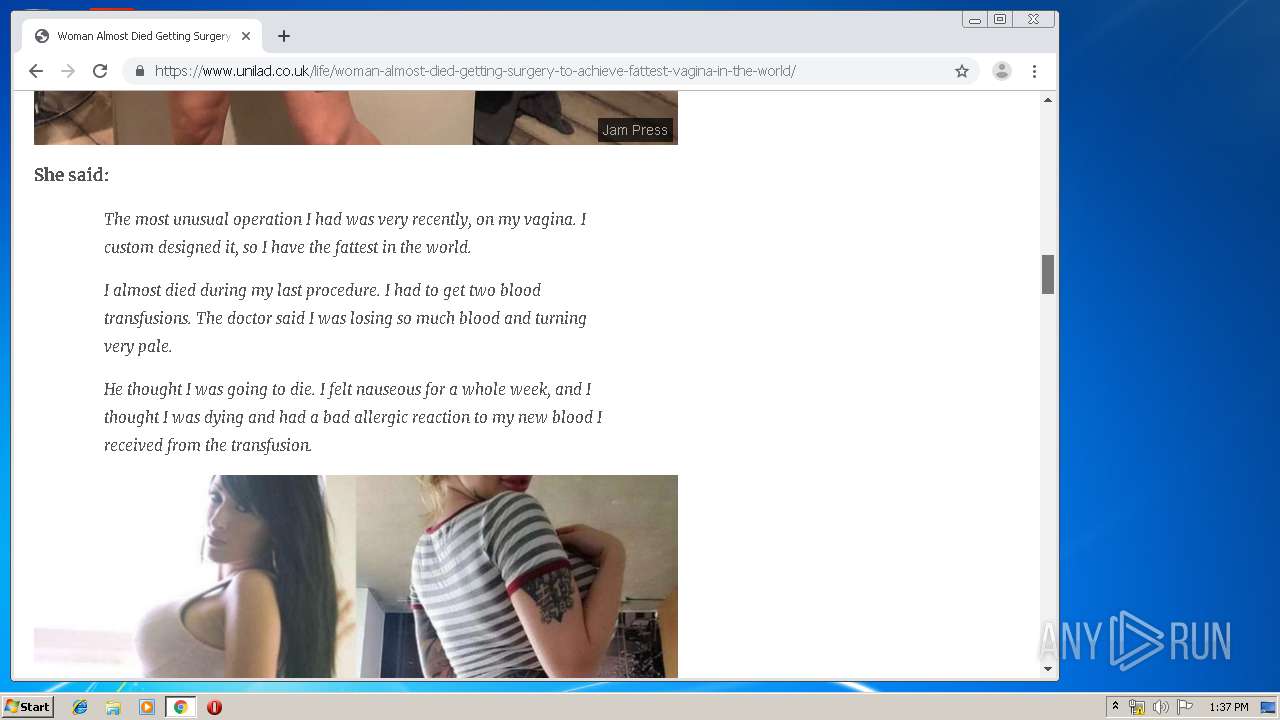Open Chrome's three-dot menu
This screenshot has height=720, width=1280.
pos(1034,71)
